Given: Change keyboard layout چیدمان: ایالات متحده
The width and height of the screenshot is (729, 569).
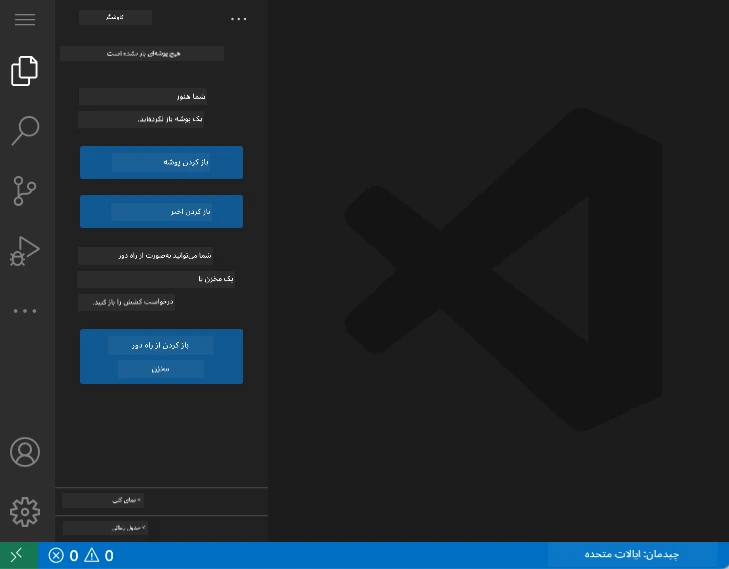Looking at the screenshot, I should pos(631,555).
